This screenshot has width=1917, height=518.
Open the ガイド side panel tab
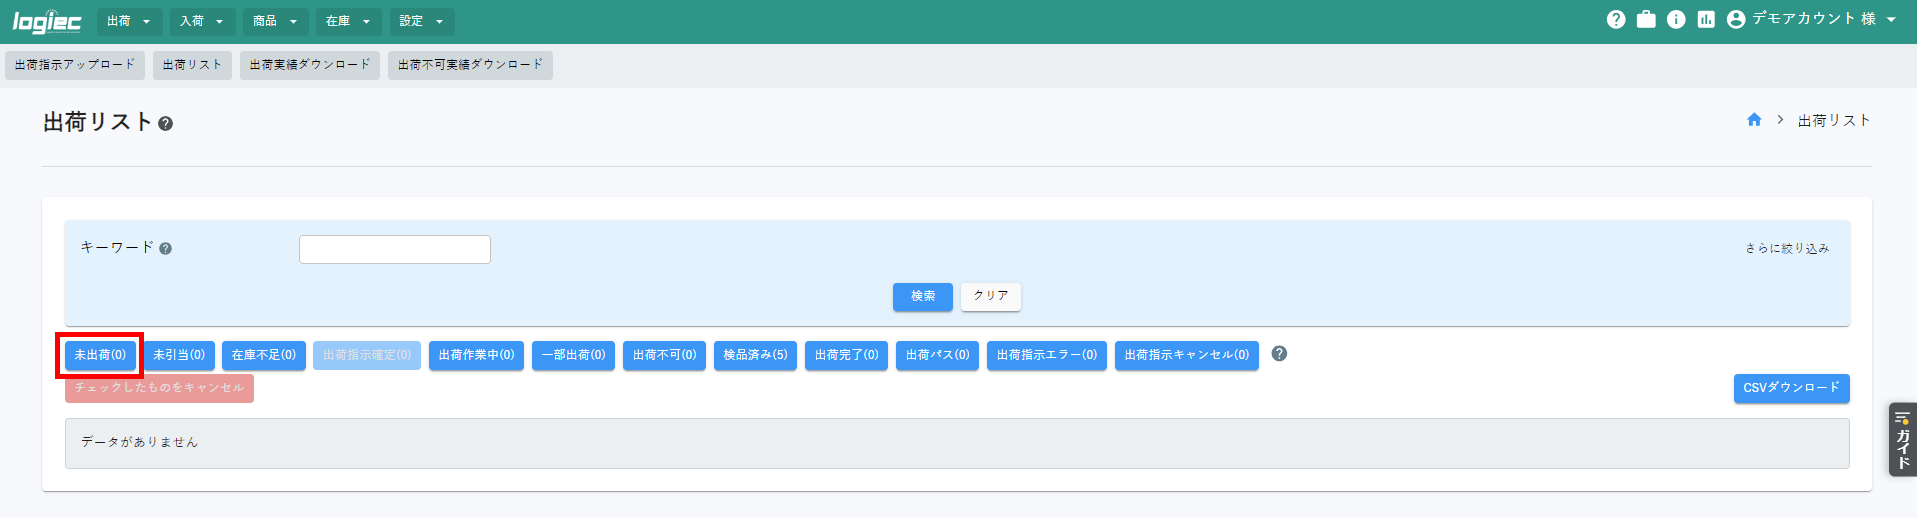pos(1902,440)
